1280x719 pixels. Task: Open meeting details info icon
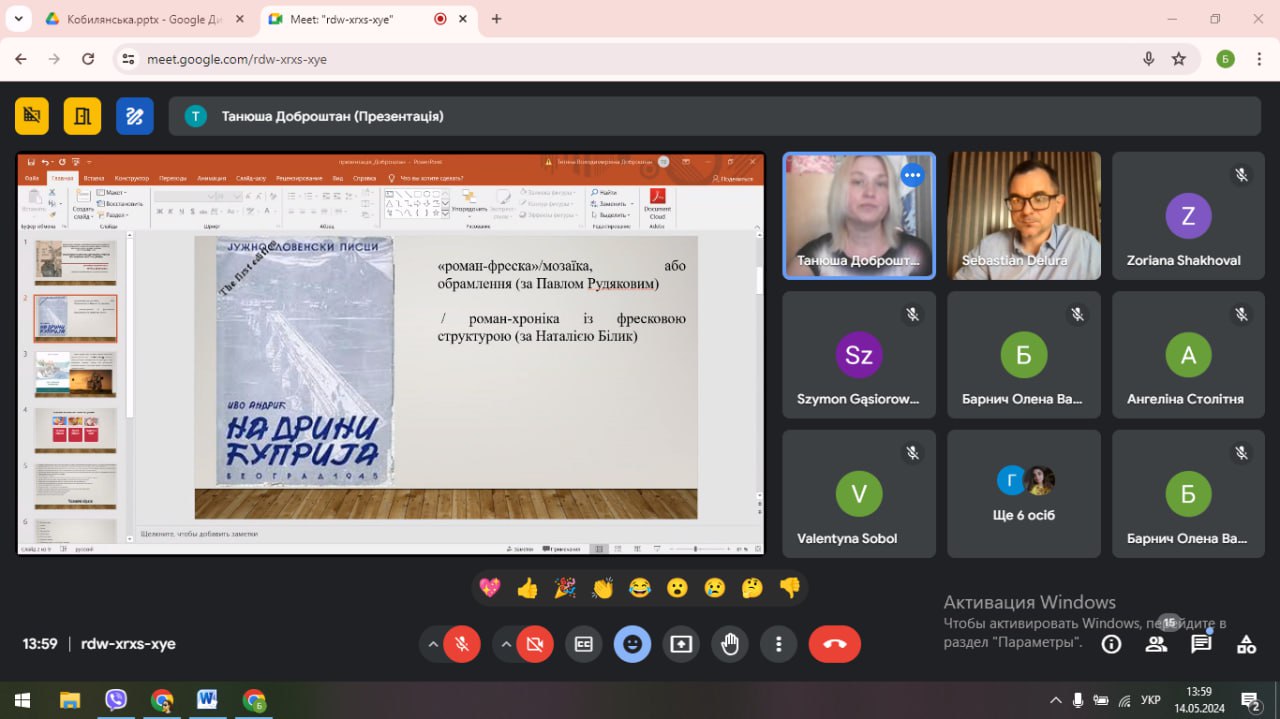[1111, 644]
